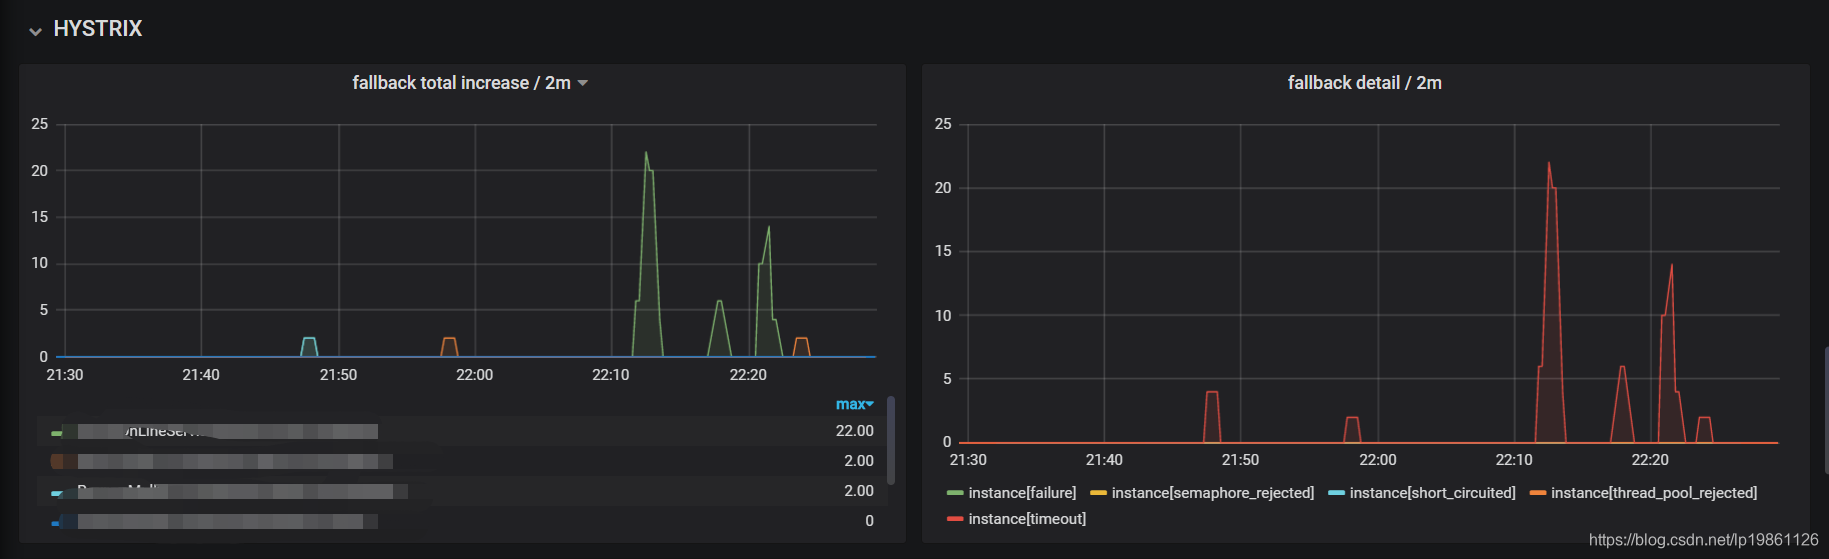1829x559 pixels.
Task: Collapse the HYSTRIX row chevron
Action: coord(36,31)
